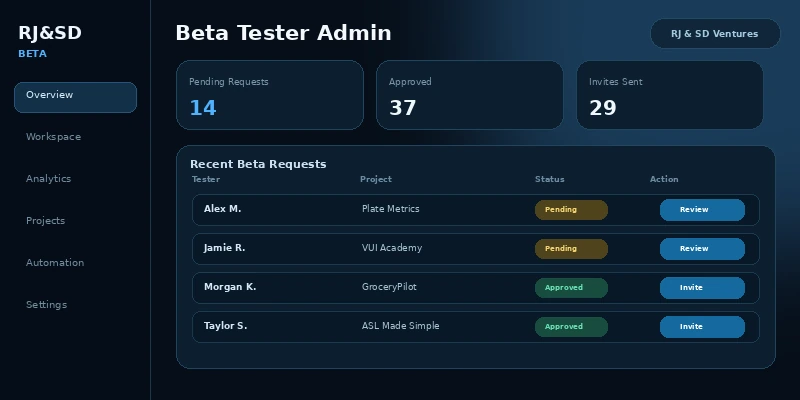
Task: Click the Recent Beta Requests heading
Action: point(258,164)
